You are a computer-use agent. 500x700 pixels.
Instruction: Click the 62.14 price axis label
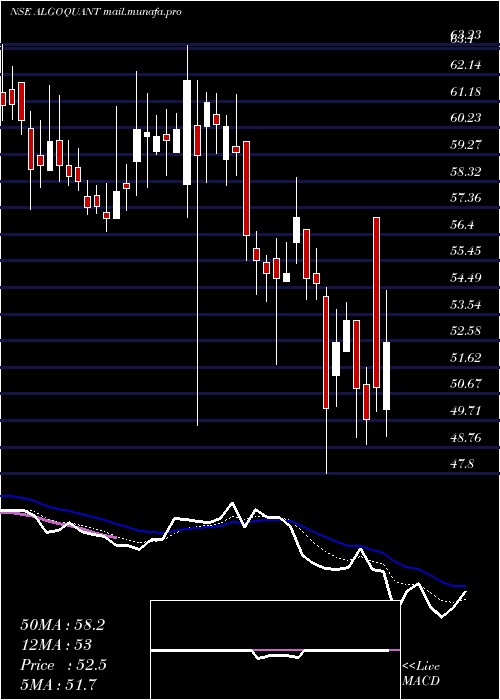466,65
